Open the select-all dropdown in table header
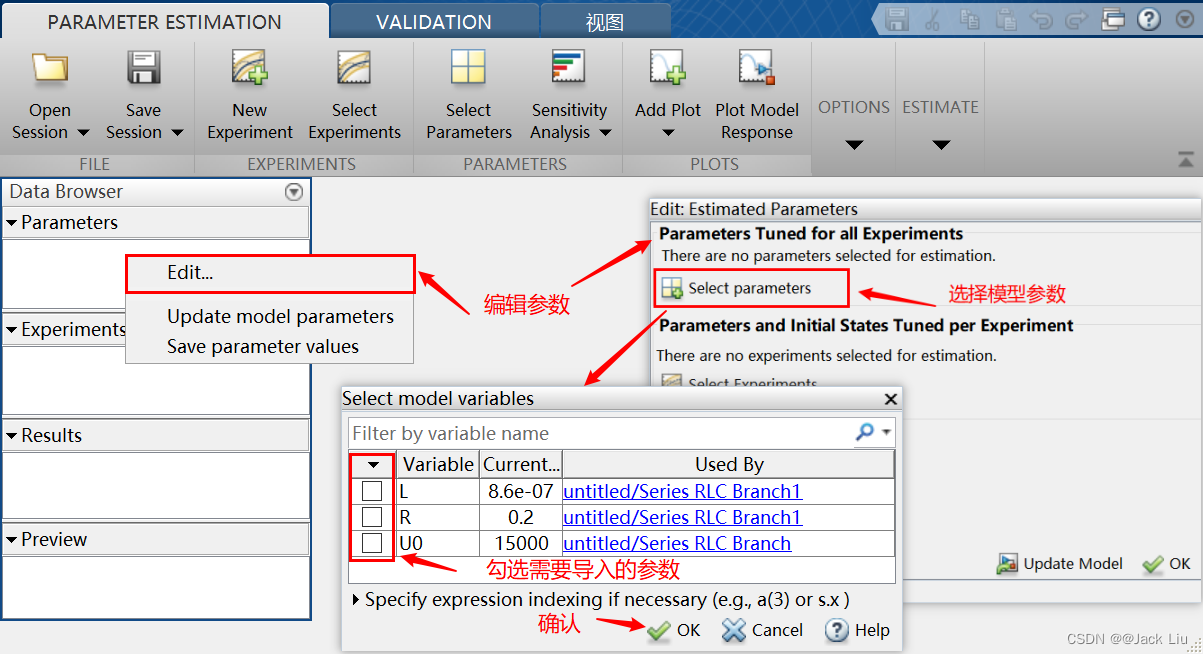The height and width of the screenshot is (654, 1203). coord(373,465)
